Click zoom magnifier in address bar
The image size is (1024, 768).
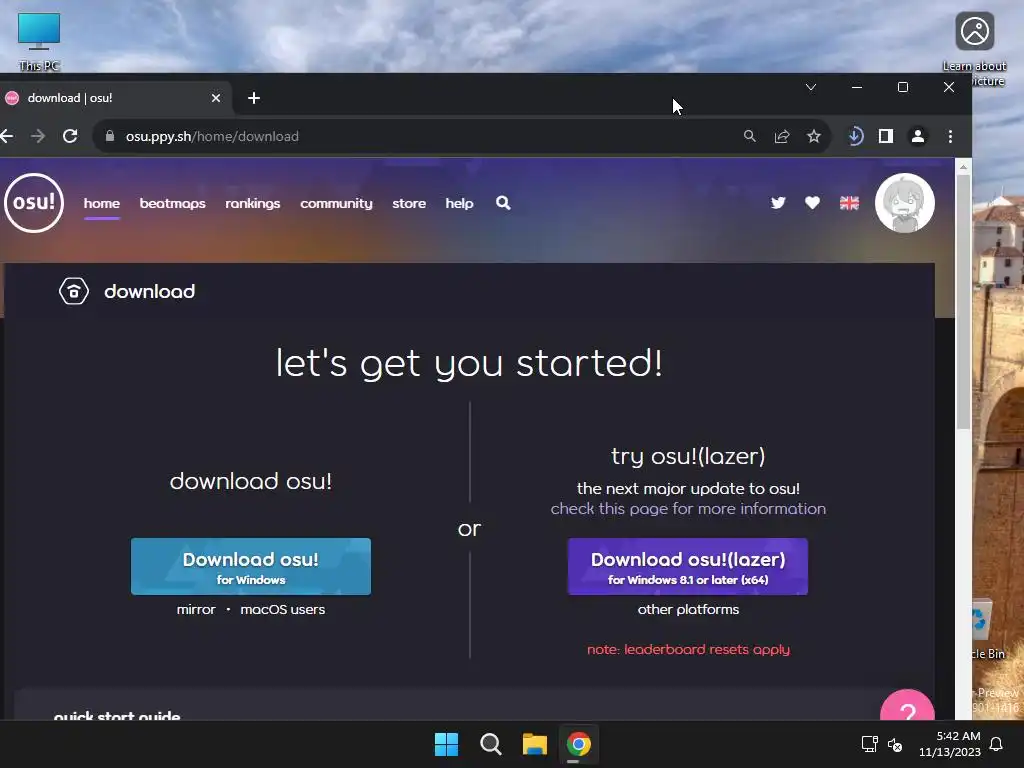tap(750, 136)
